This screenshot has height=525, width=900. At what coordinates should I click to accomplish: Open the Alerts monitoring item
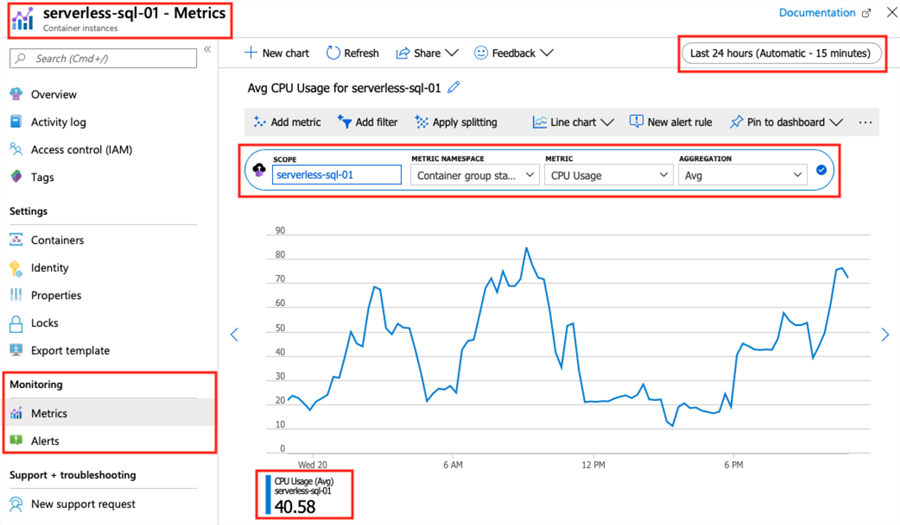[x=45, y=441]
